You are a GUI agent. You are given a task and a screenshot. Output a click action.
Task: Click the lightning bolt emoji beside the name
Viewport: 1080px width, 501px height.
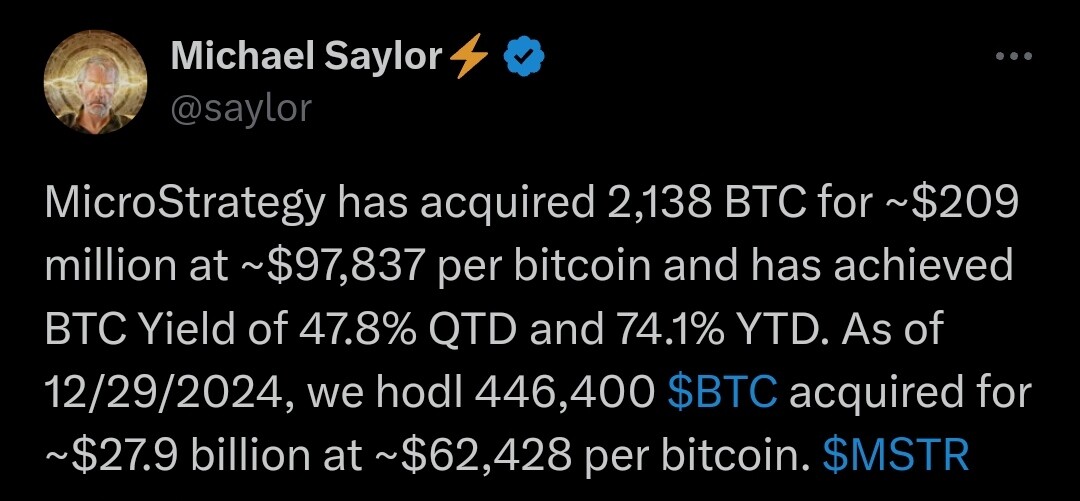click(470, 56)
